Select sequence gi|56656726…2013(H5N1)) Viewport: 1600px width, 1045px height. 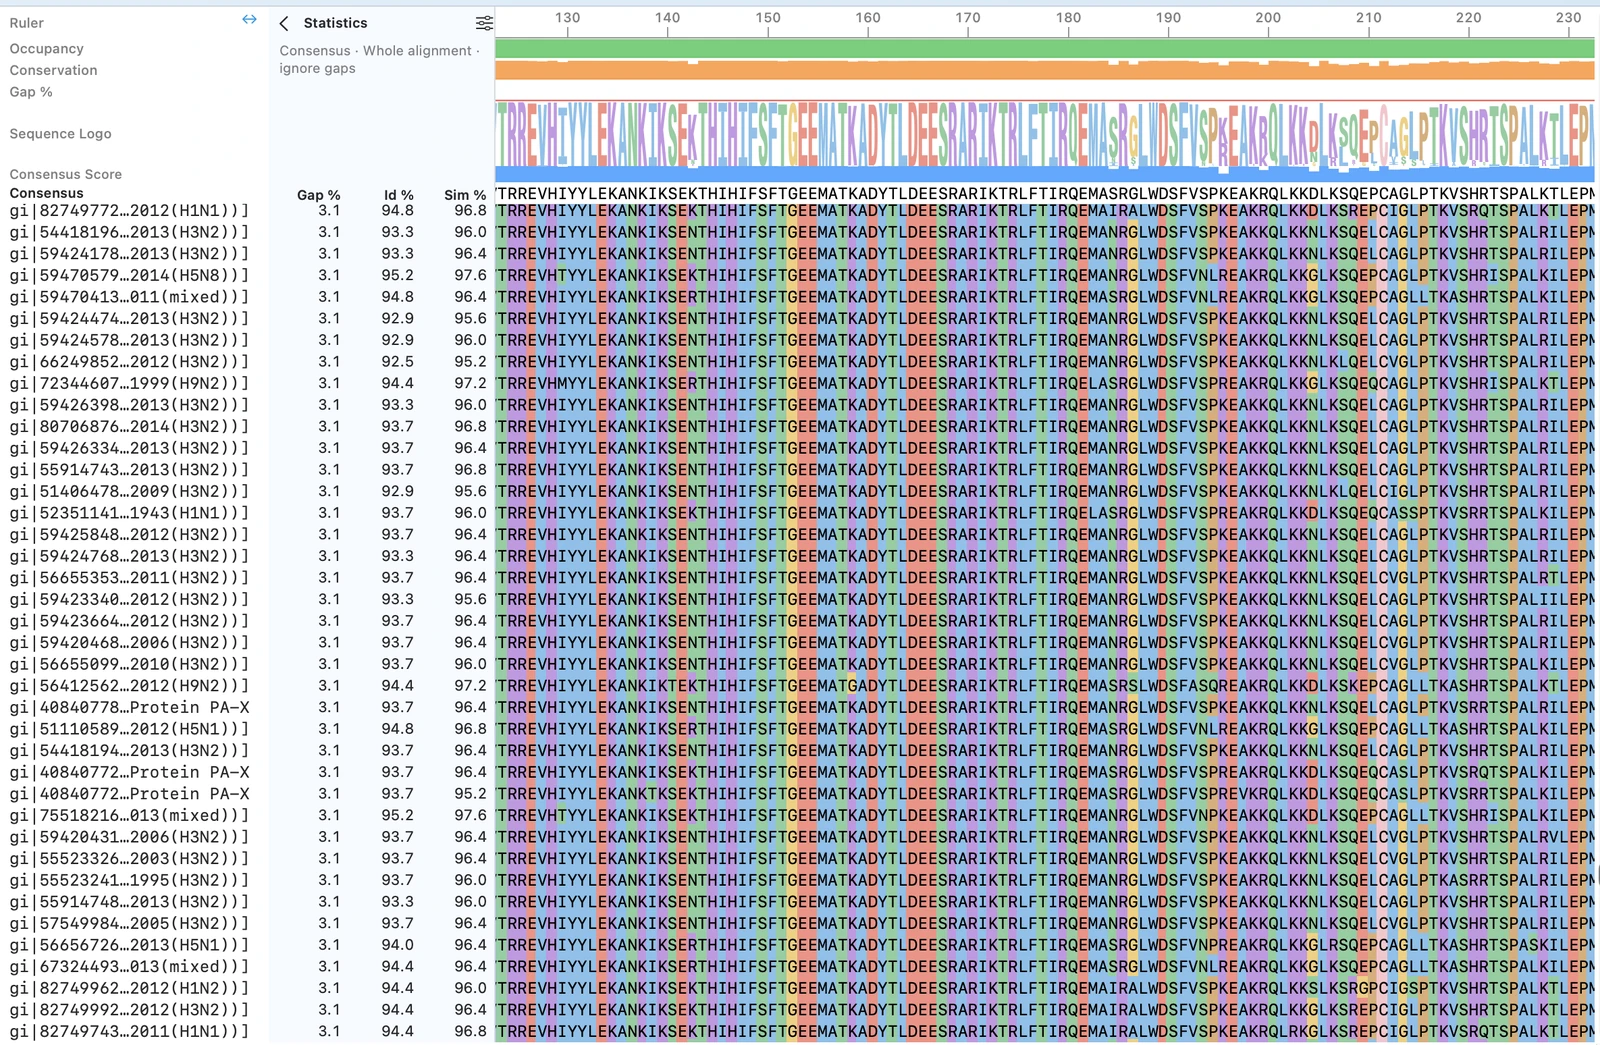129,945
